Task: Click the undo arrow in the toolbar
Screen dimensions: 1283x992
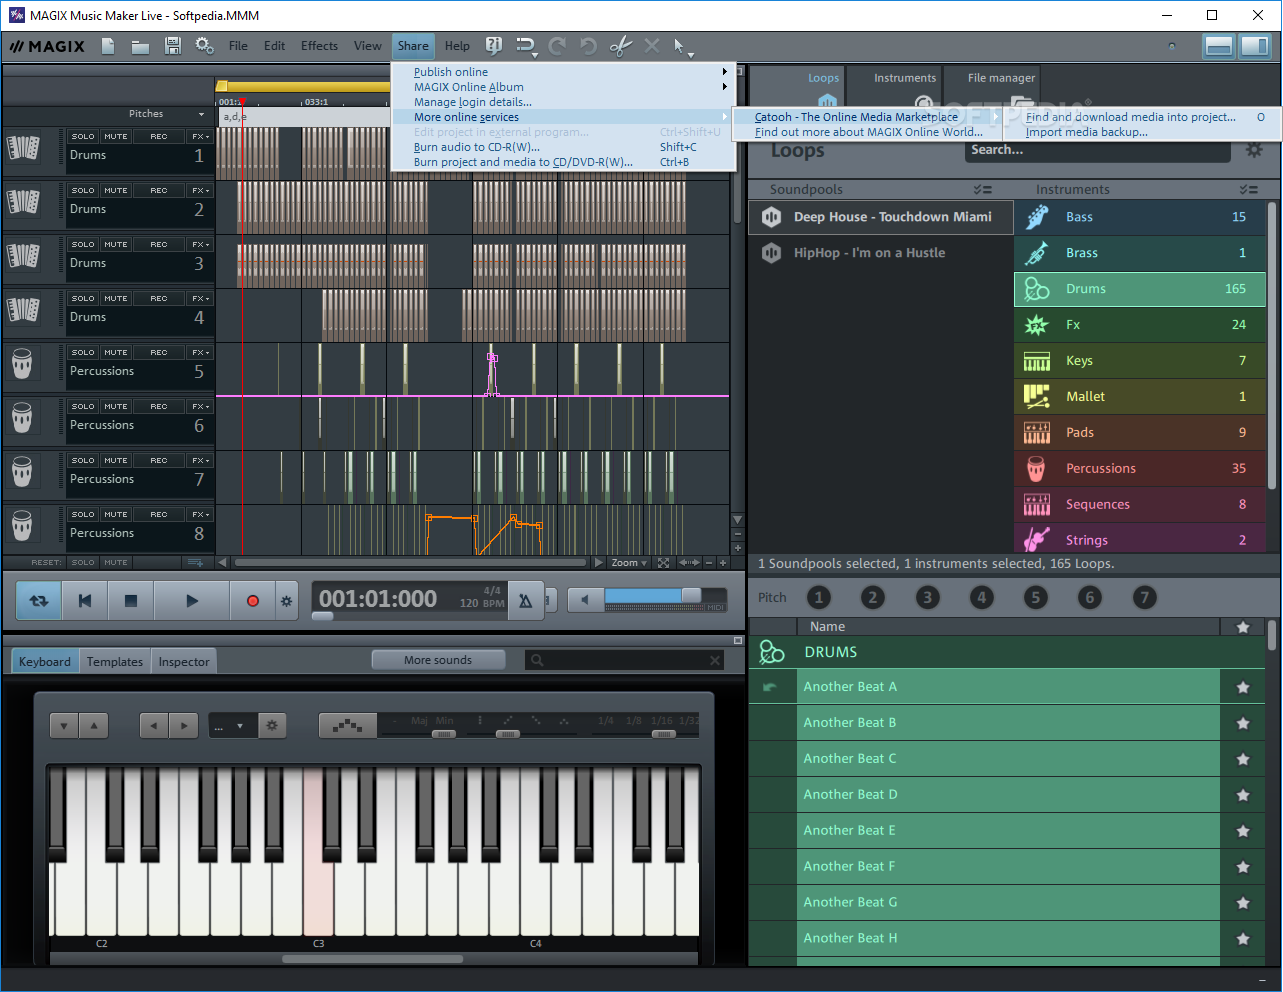Action: pos(588,46)
